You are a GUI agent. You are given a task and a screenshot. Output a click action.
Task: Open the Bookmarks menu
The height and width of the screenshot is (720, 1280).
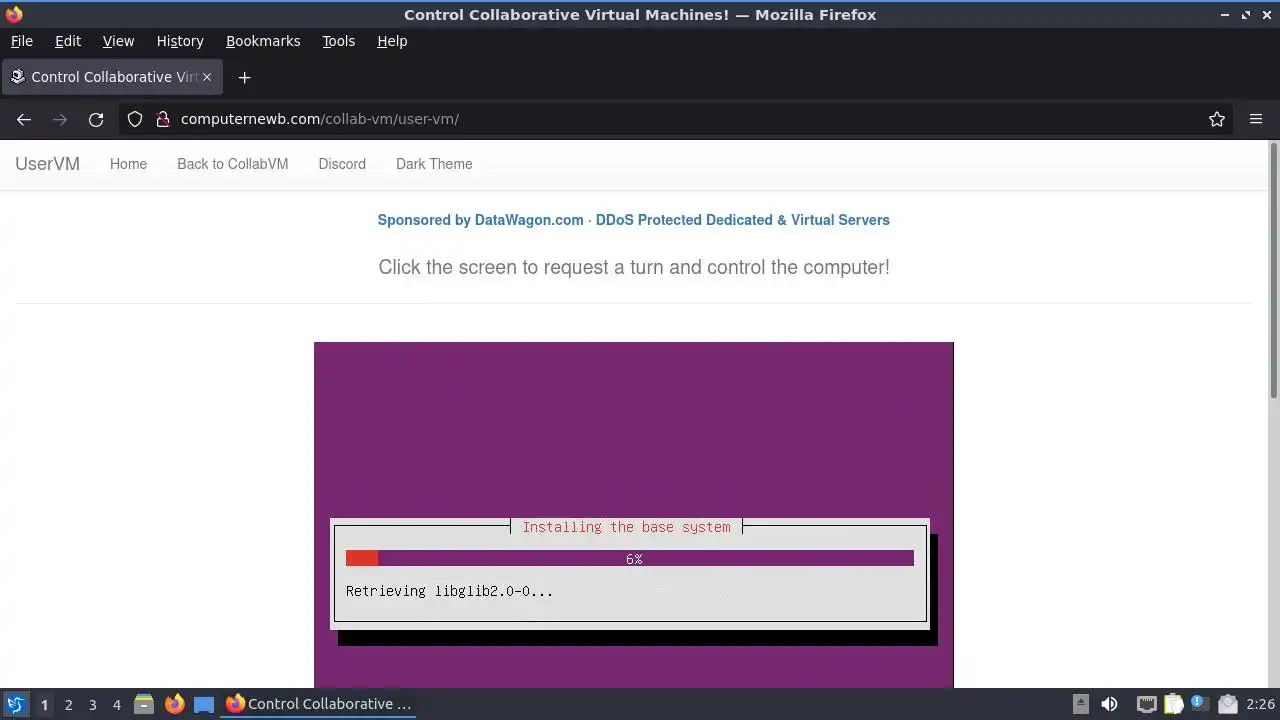[x=263, y=41]
